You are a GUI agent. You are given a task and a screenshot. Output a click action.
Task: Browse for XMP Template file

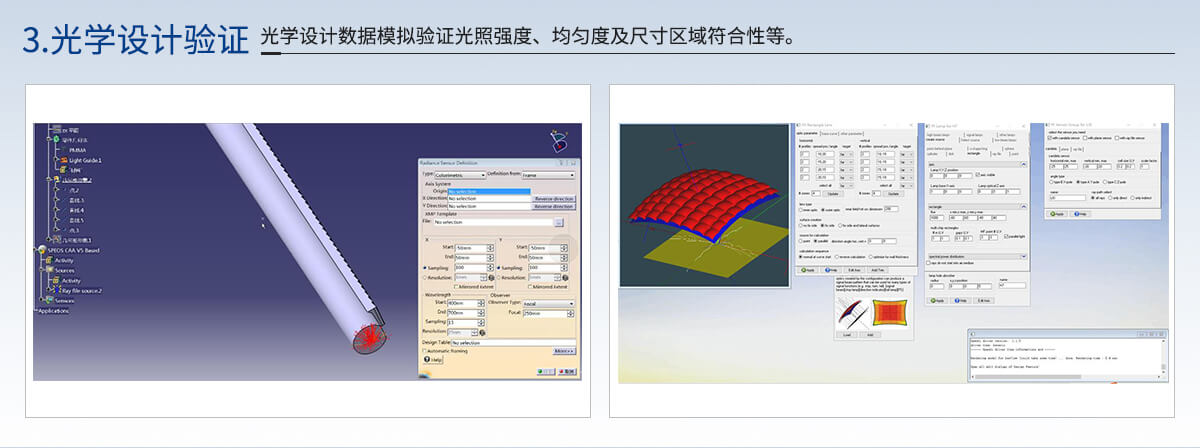(x=559, y=222)
